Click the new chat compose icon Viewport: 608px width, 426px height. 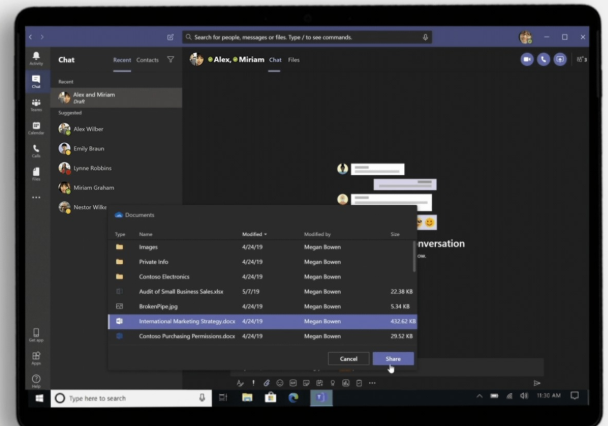tap(170, 37)
